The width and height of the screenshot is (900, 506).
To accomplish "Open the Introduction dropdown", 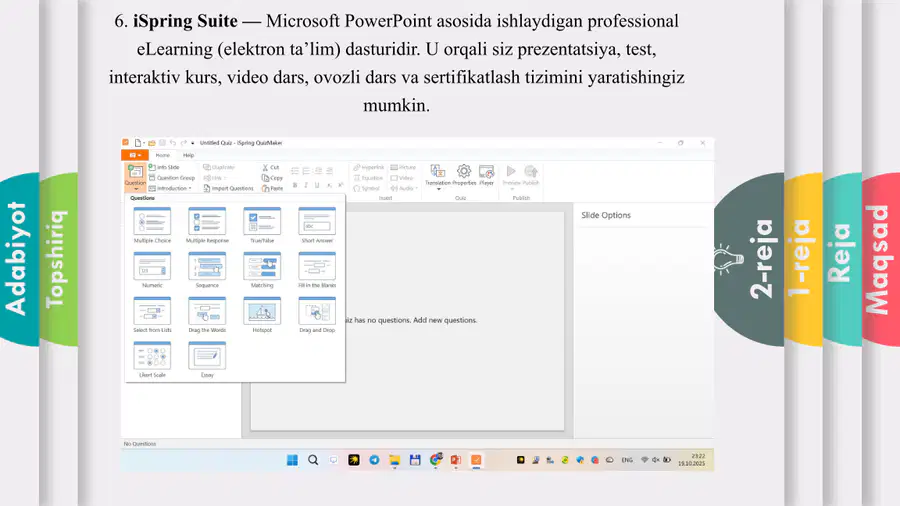I will 170,188.
